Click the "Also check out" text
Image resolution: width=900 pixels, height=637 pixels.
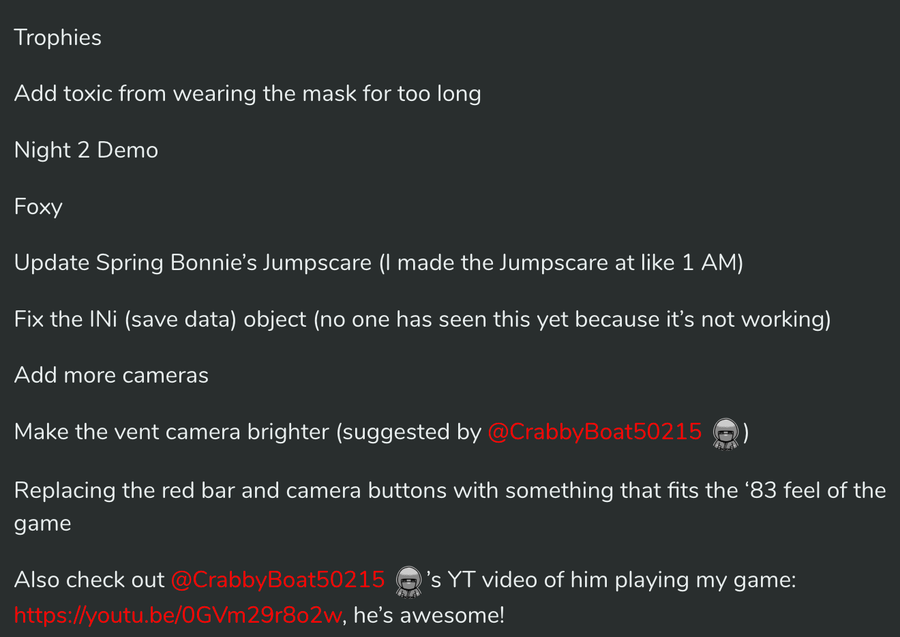pyautogui.click(x=89, y=580)
